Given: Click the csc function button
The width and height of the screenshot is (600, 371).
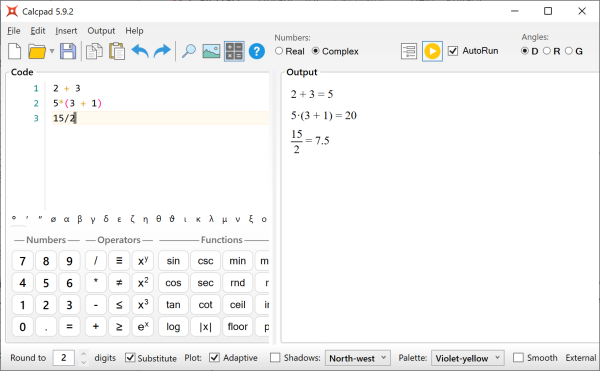Looking at the screenshot, I should tap(205, 261).
